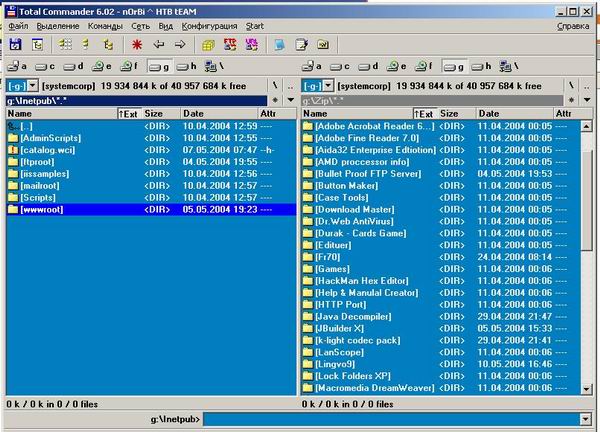The height and width of the screenshot is (432, 600).
Task: Toggle active drive g button in right panel
Action: (x=454, y=67)
